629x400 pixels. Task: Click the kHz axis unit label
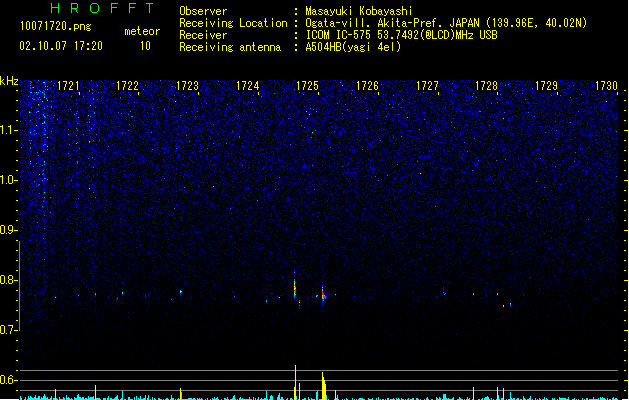9,81
